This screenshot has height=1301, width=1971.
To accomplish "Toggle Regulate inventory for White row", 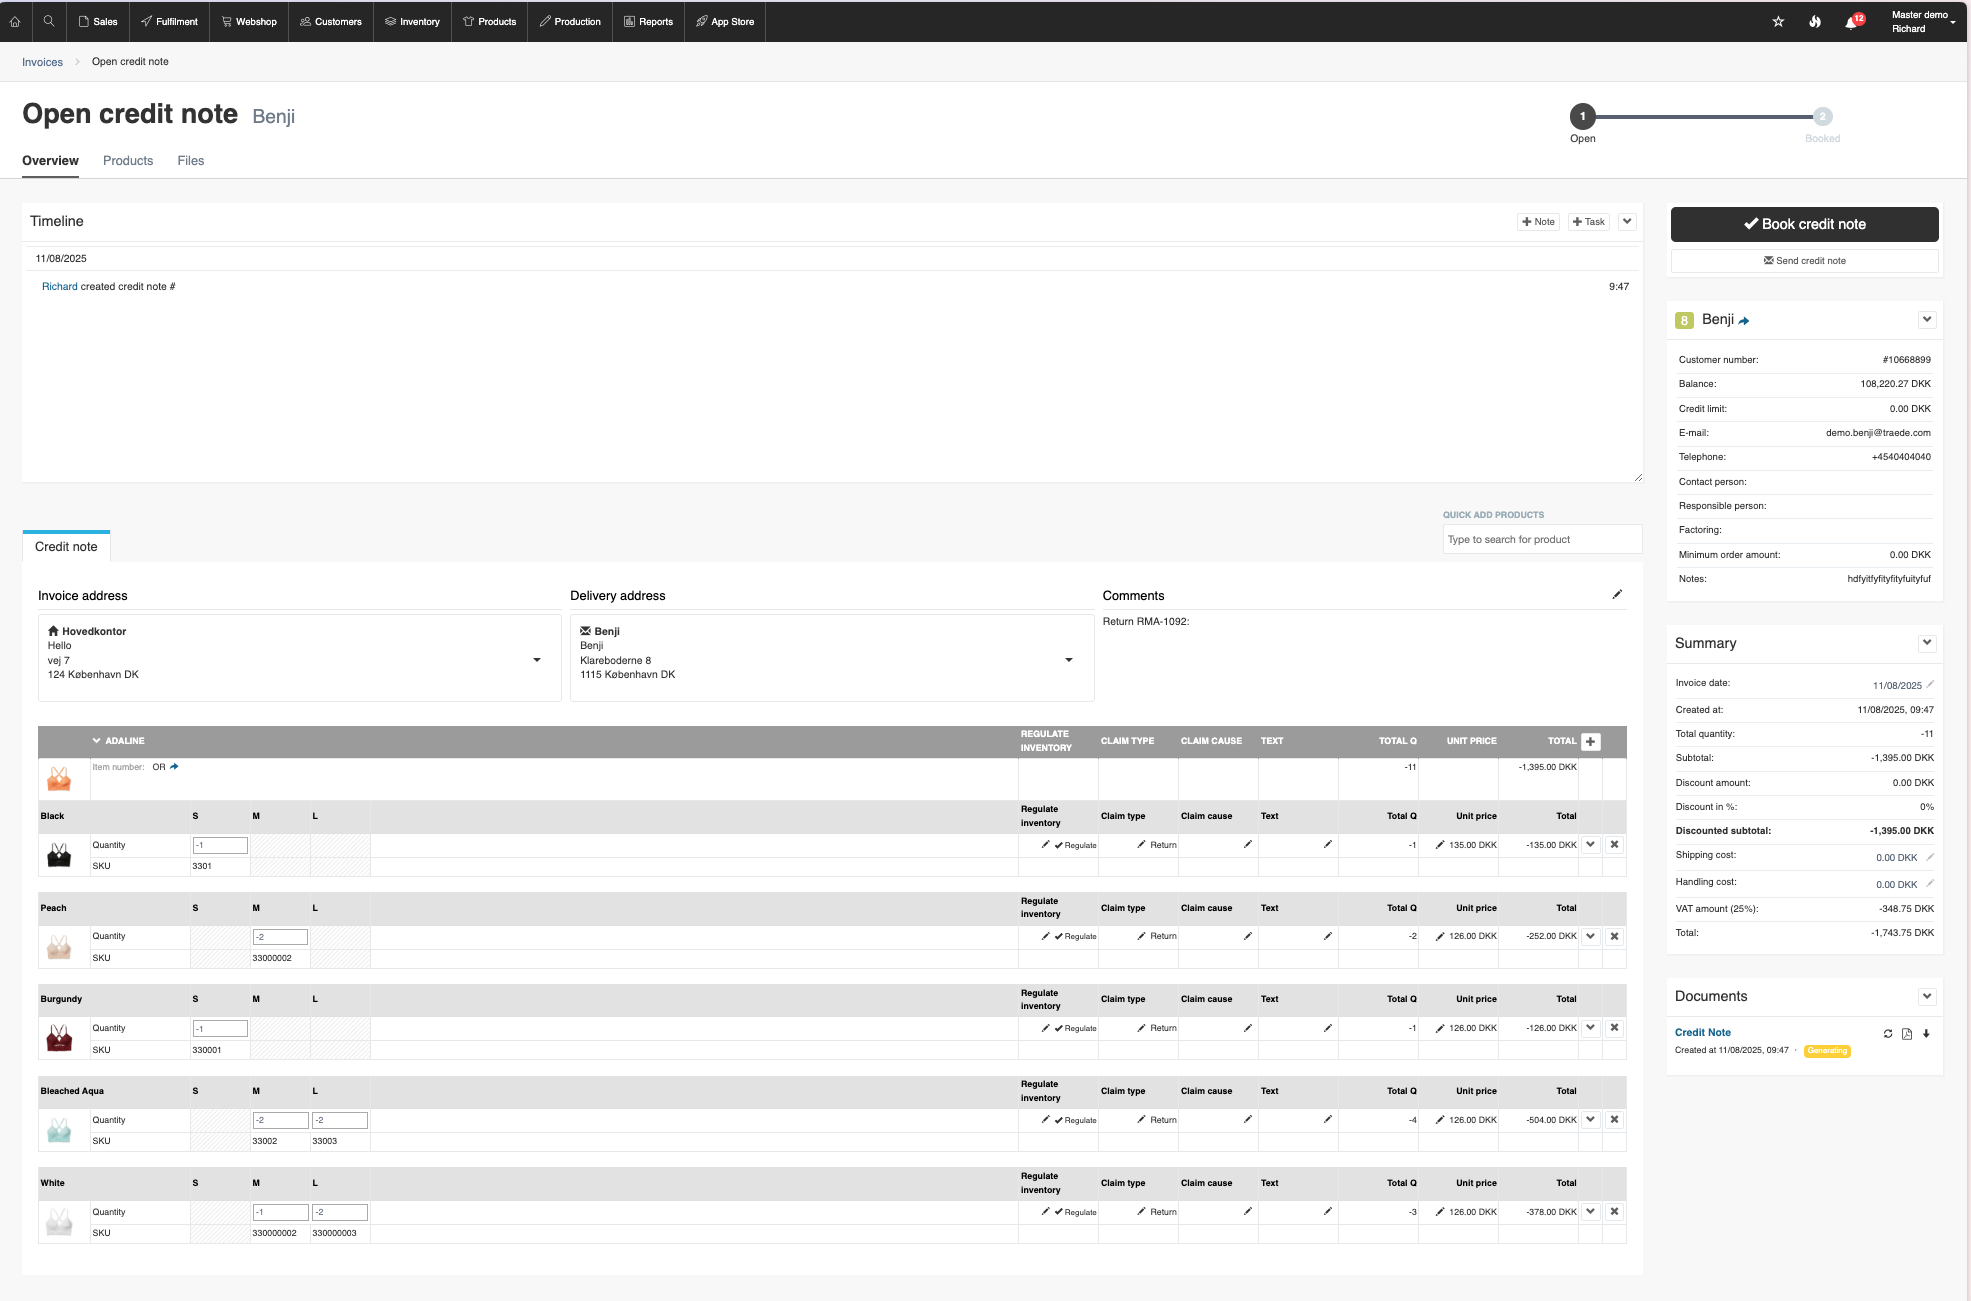I will (x=1075, y=1212).
